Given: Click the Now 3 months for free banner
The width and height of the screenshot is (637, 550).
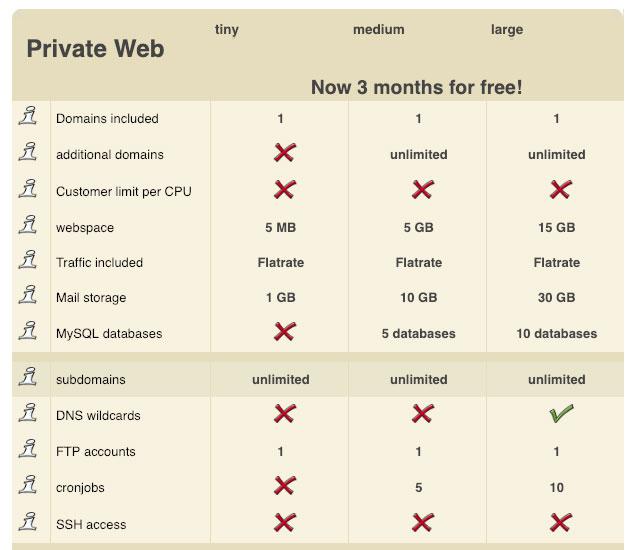Looking at the screenshot, I should (417, 87).
